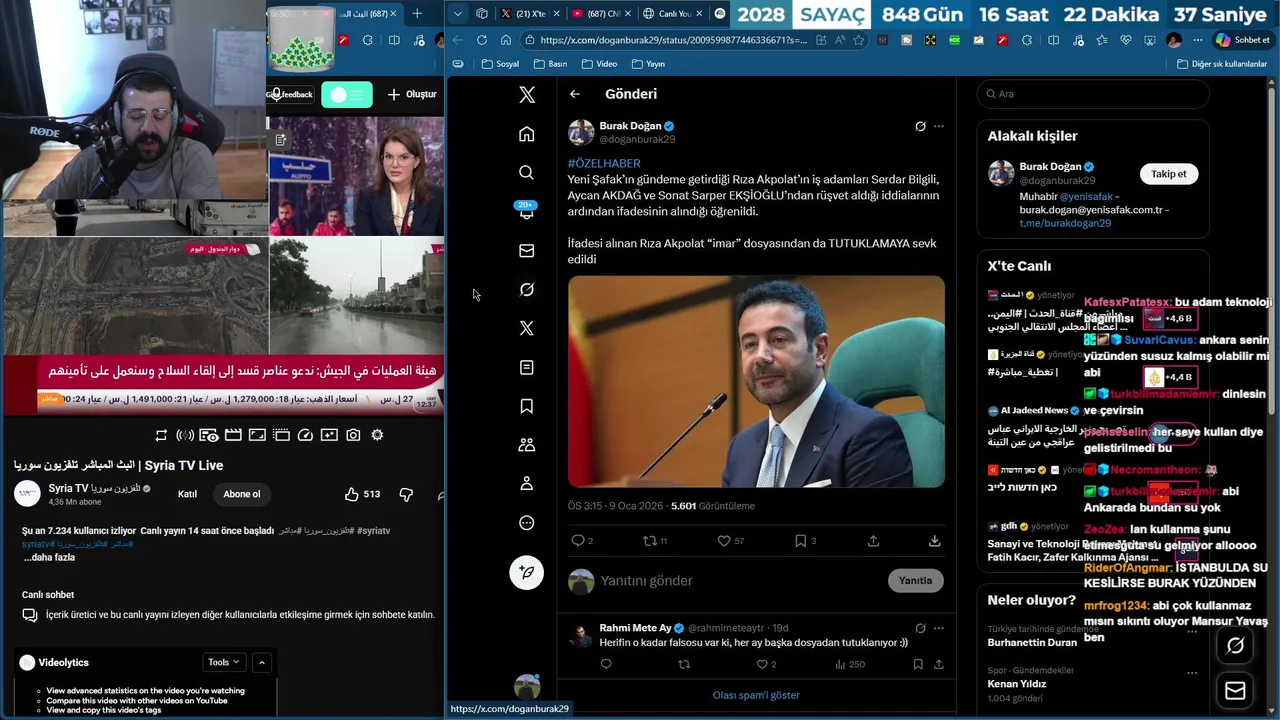Image resolution: width=1280 pixels, height=720 pixels.
Task: Open the #ÖZELHABER hashtag link
Action: click(604, 163)
